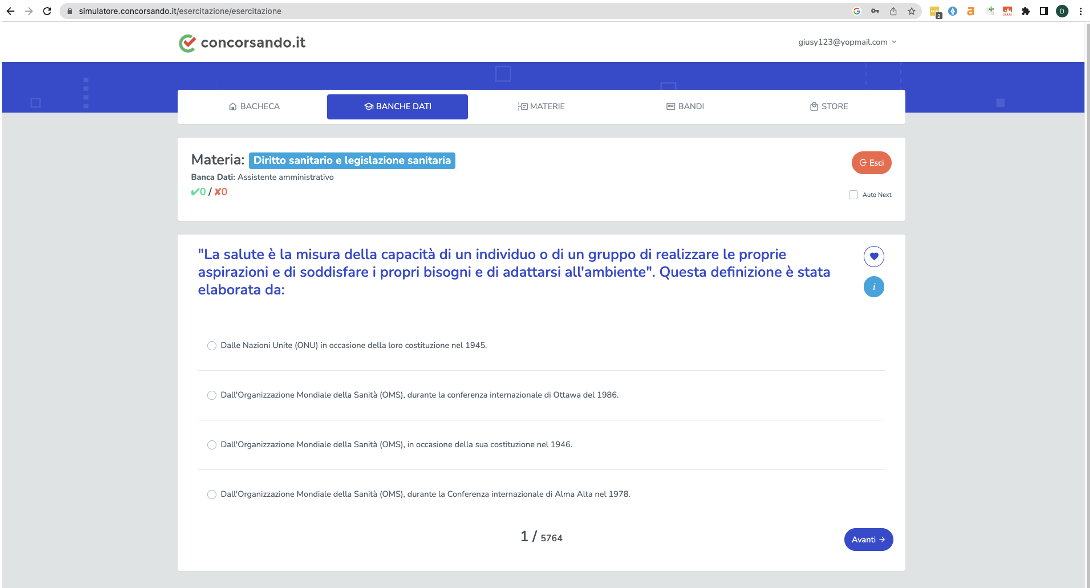Click the Avanti next button
This screenshot has height=588, width=1090.
click(x=868, y=539)
